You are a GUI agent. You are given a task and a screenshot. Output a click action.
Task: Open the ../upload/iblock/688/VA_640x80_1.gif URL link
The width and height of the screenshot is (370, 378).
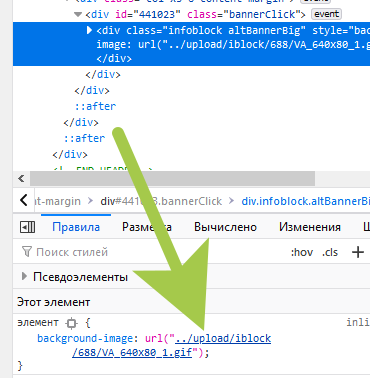point(171,345)
